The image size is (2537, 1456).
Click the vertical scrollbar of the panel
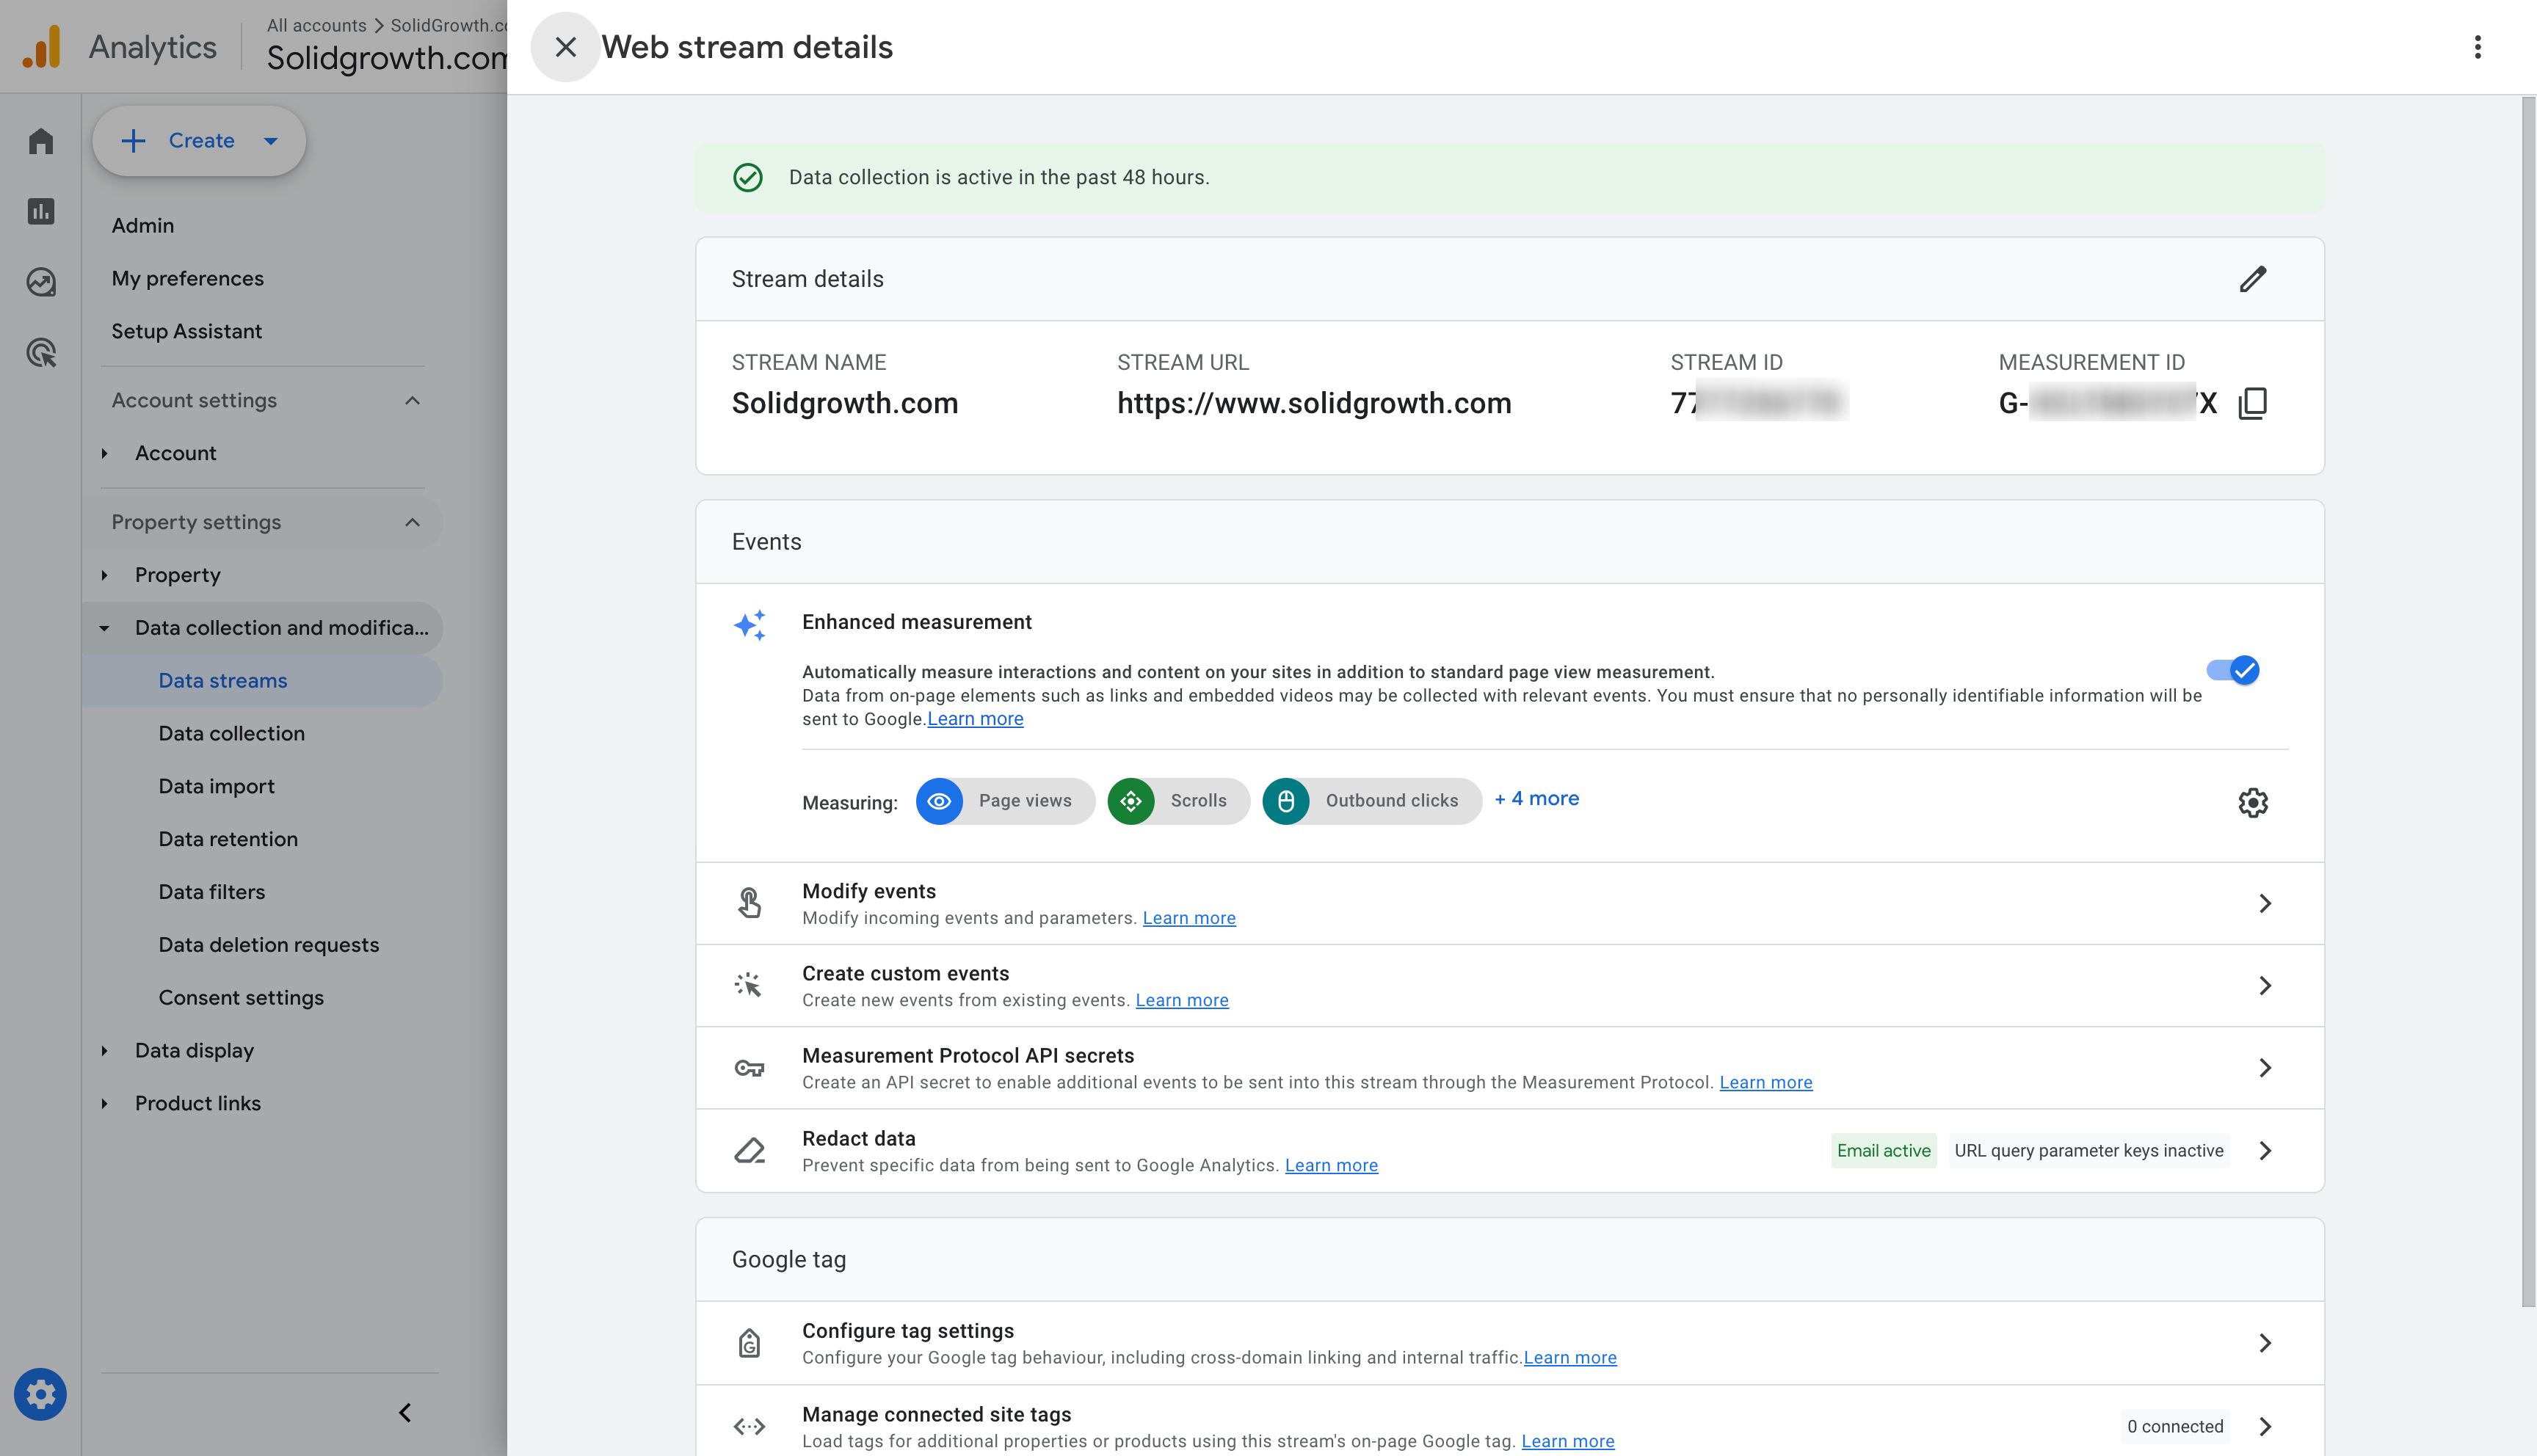coord(2528,700)
